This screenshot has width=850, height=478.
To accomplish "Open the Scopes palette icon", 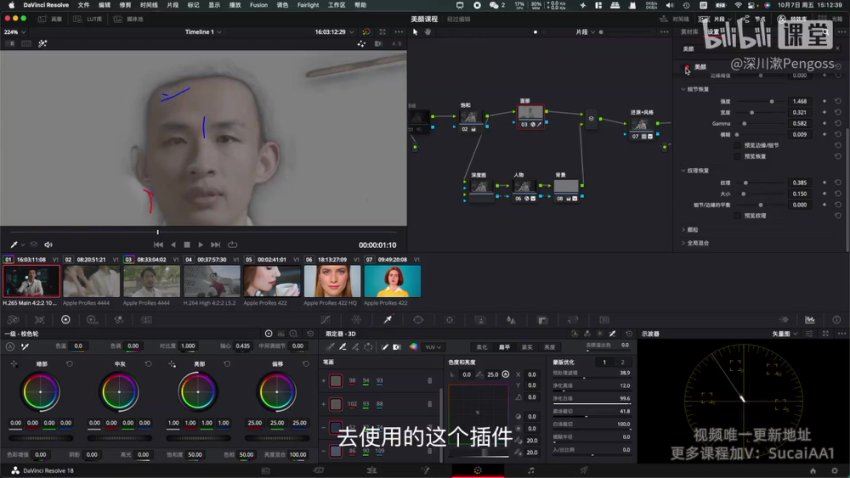I will [x=810, y=320].
